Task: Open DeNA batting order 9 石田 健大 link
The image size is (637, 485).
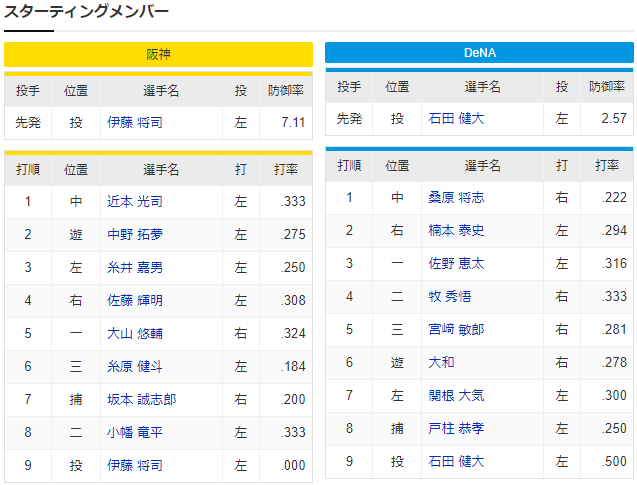Action: coord(456,461)
